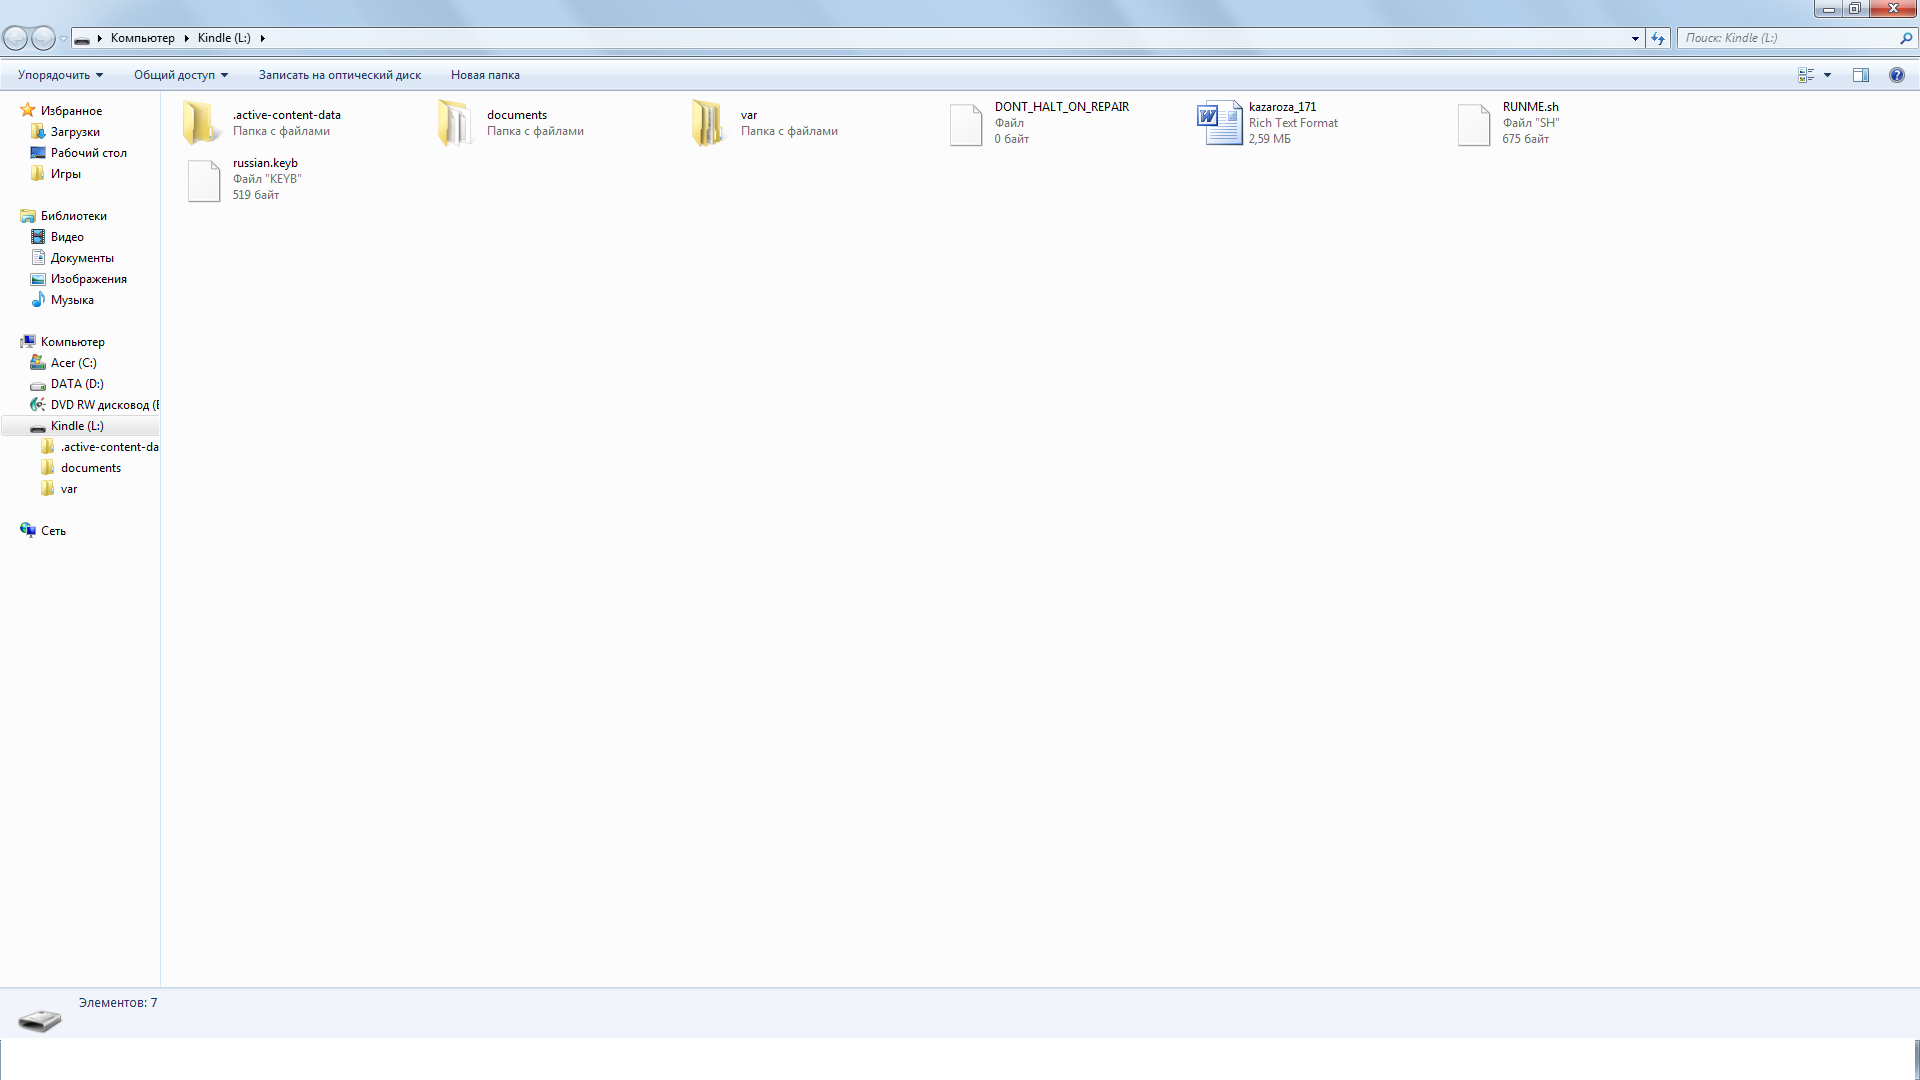
Task: Open var folder in the navigation tree
Action: point(69,489)
